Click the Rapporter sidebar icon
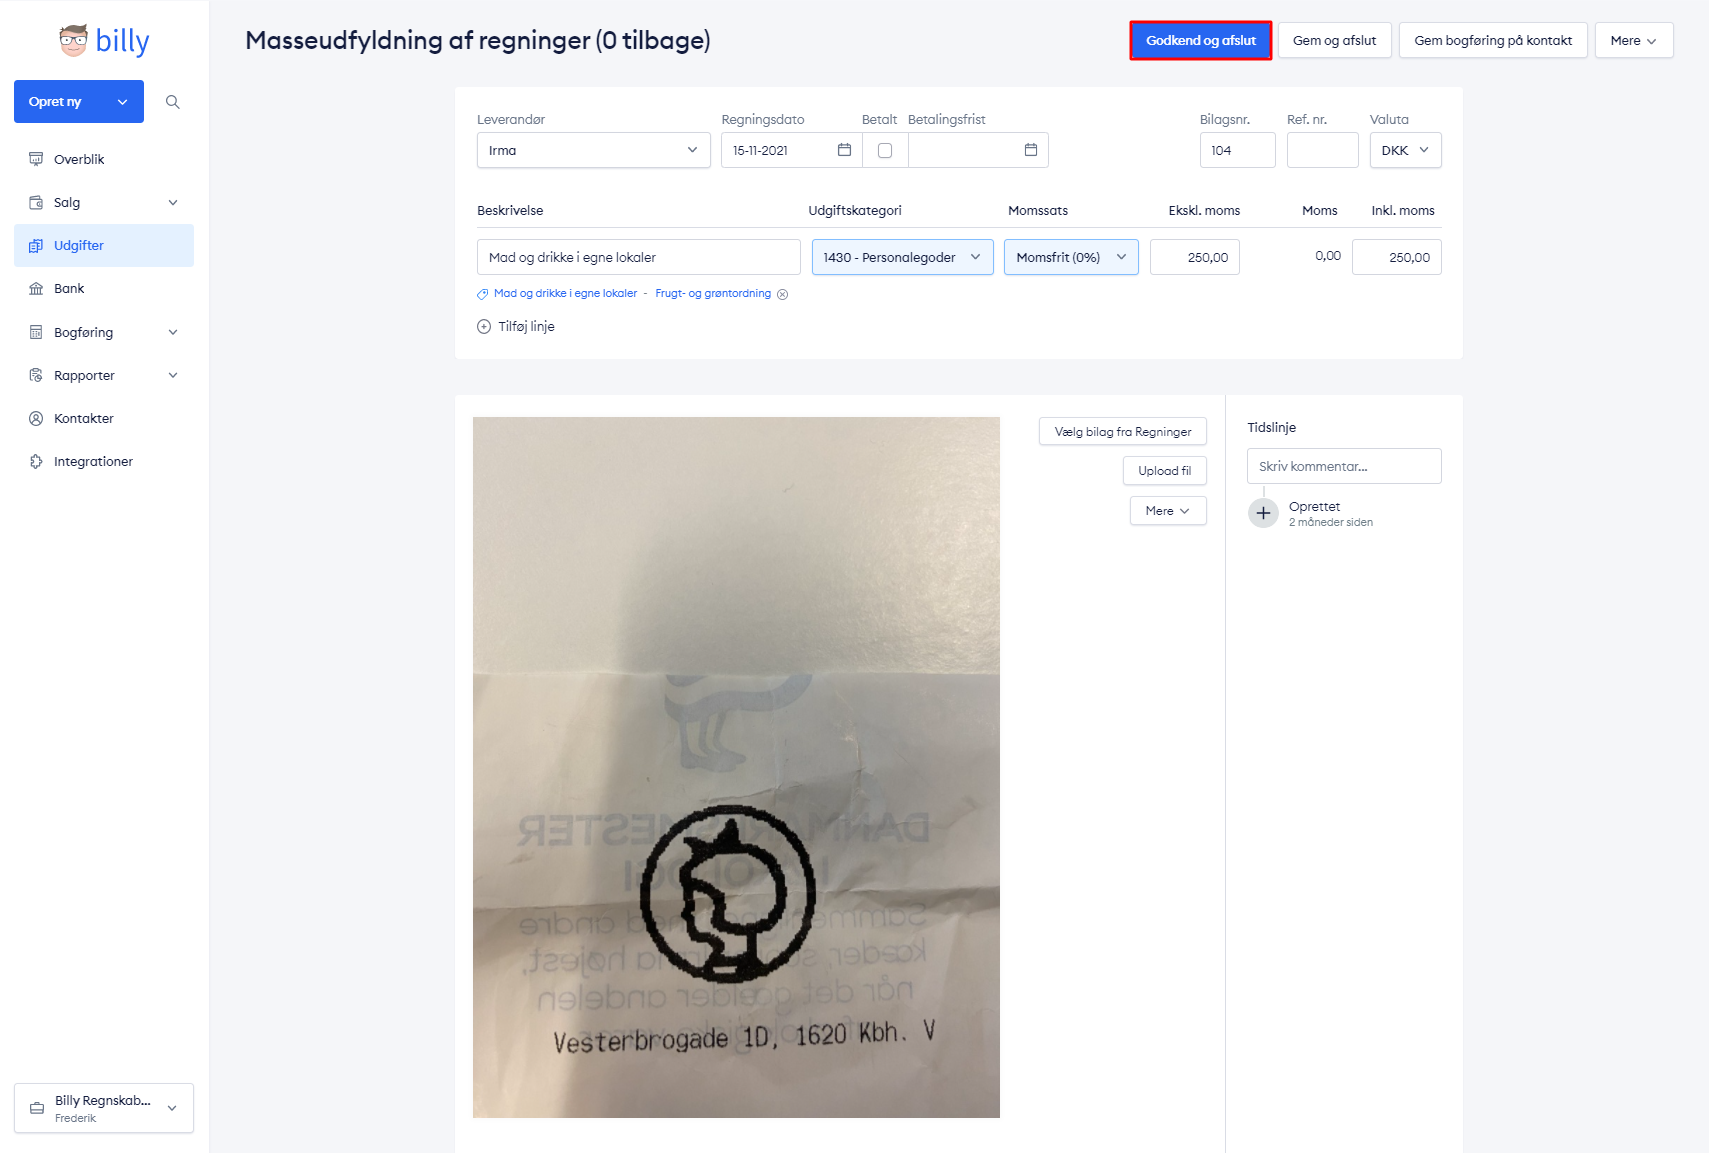Screen dimensions: 1709x1153 [36, 375]
